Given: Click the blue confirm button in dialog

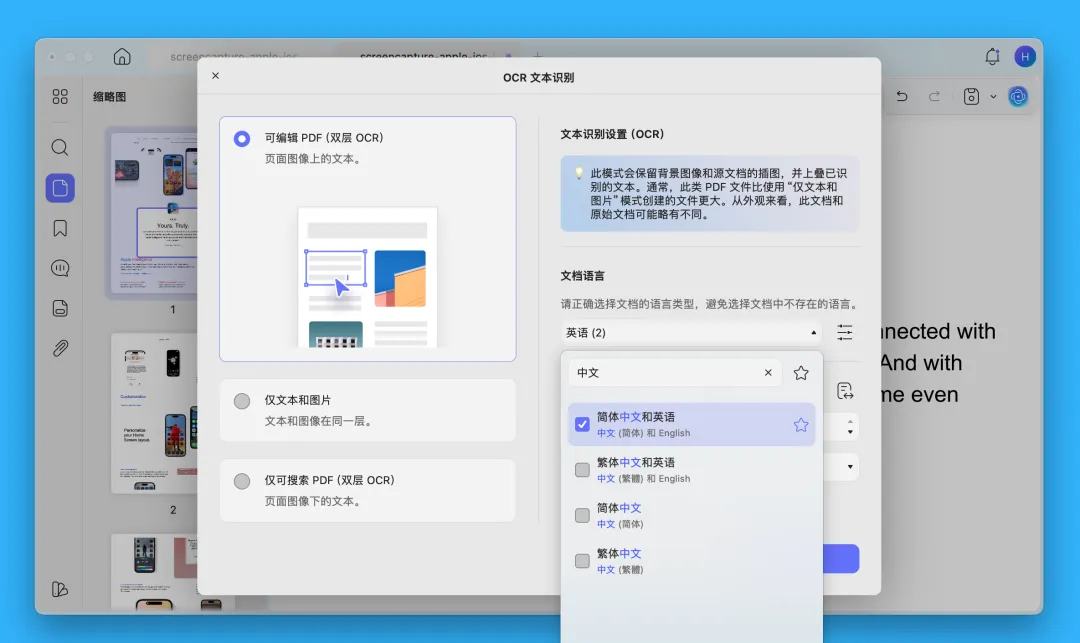Looking at the screenshot, I should (x=841, y=558).
